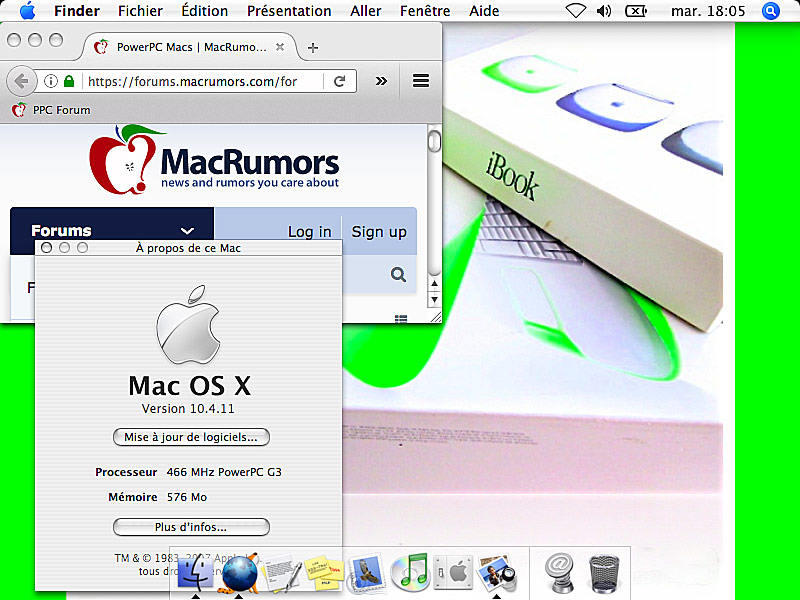
Task: Click the battery status icon
Action: pos(636,11)
